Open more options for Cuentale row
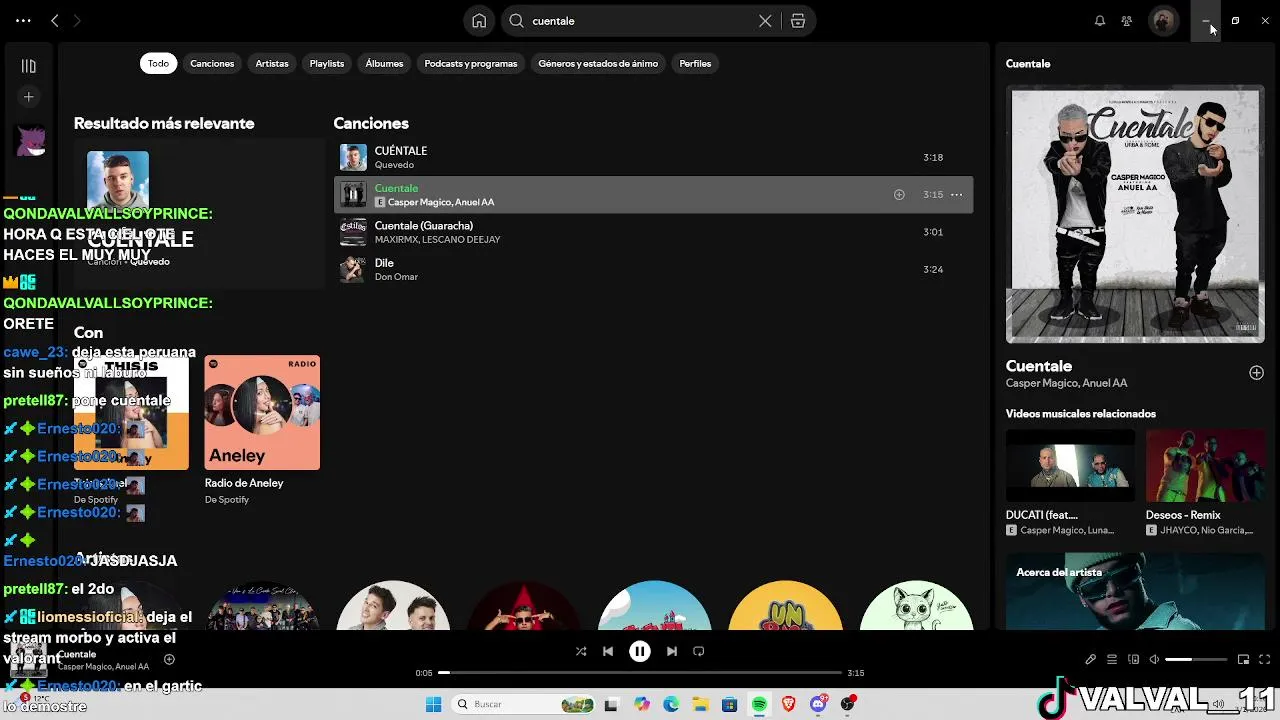1280x720 pixels. point(956,195)
